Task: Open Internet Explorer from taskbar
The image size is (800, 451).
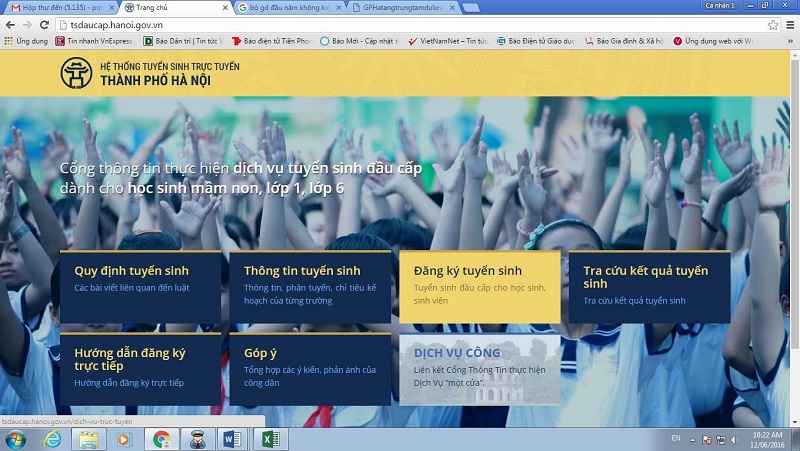Action: tap(52, 438)
